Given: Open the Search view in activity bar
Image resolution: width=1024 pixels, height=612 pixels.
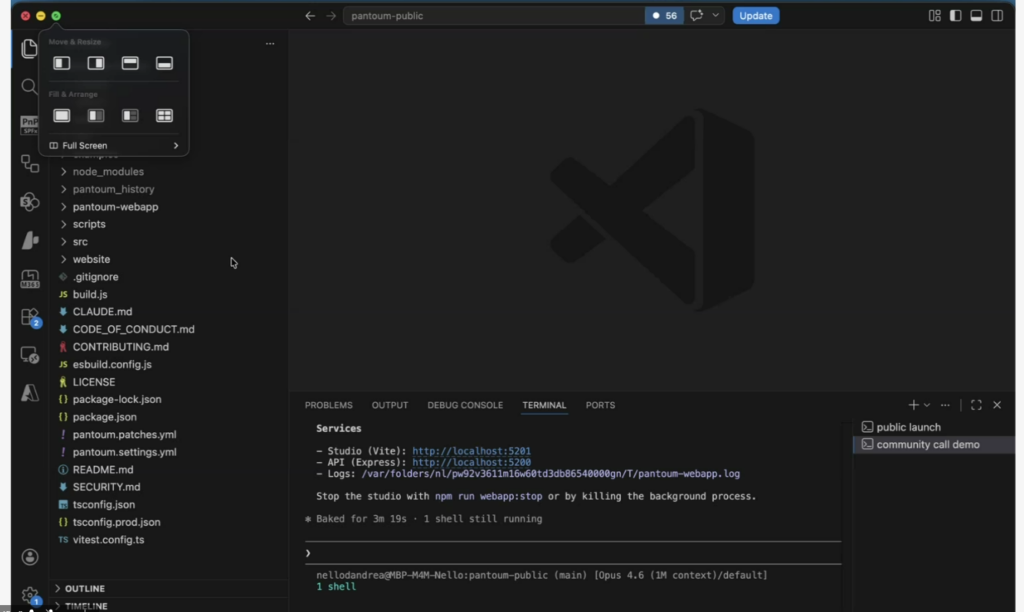Looking at the screenshot, I should tap(30, 87).
